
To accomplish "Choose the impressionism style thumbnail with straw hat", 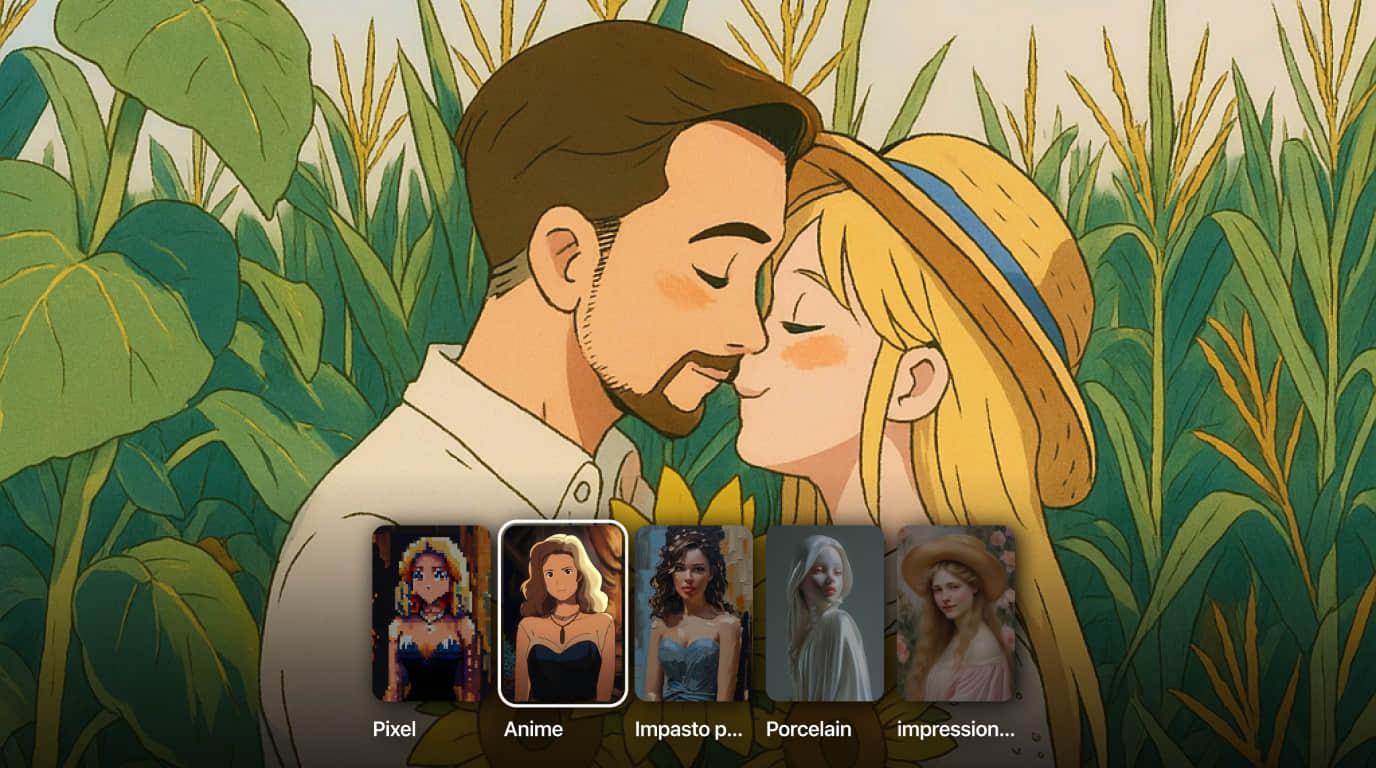I will (956, 613).
